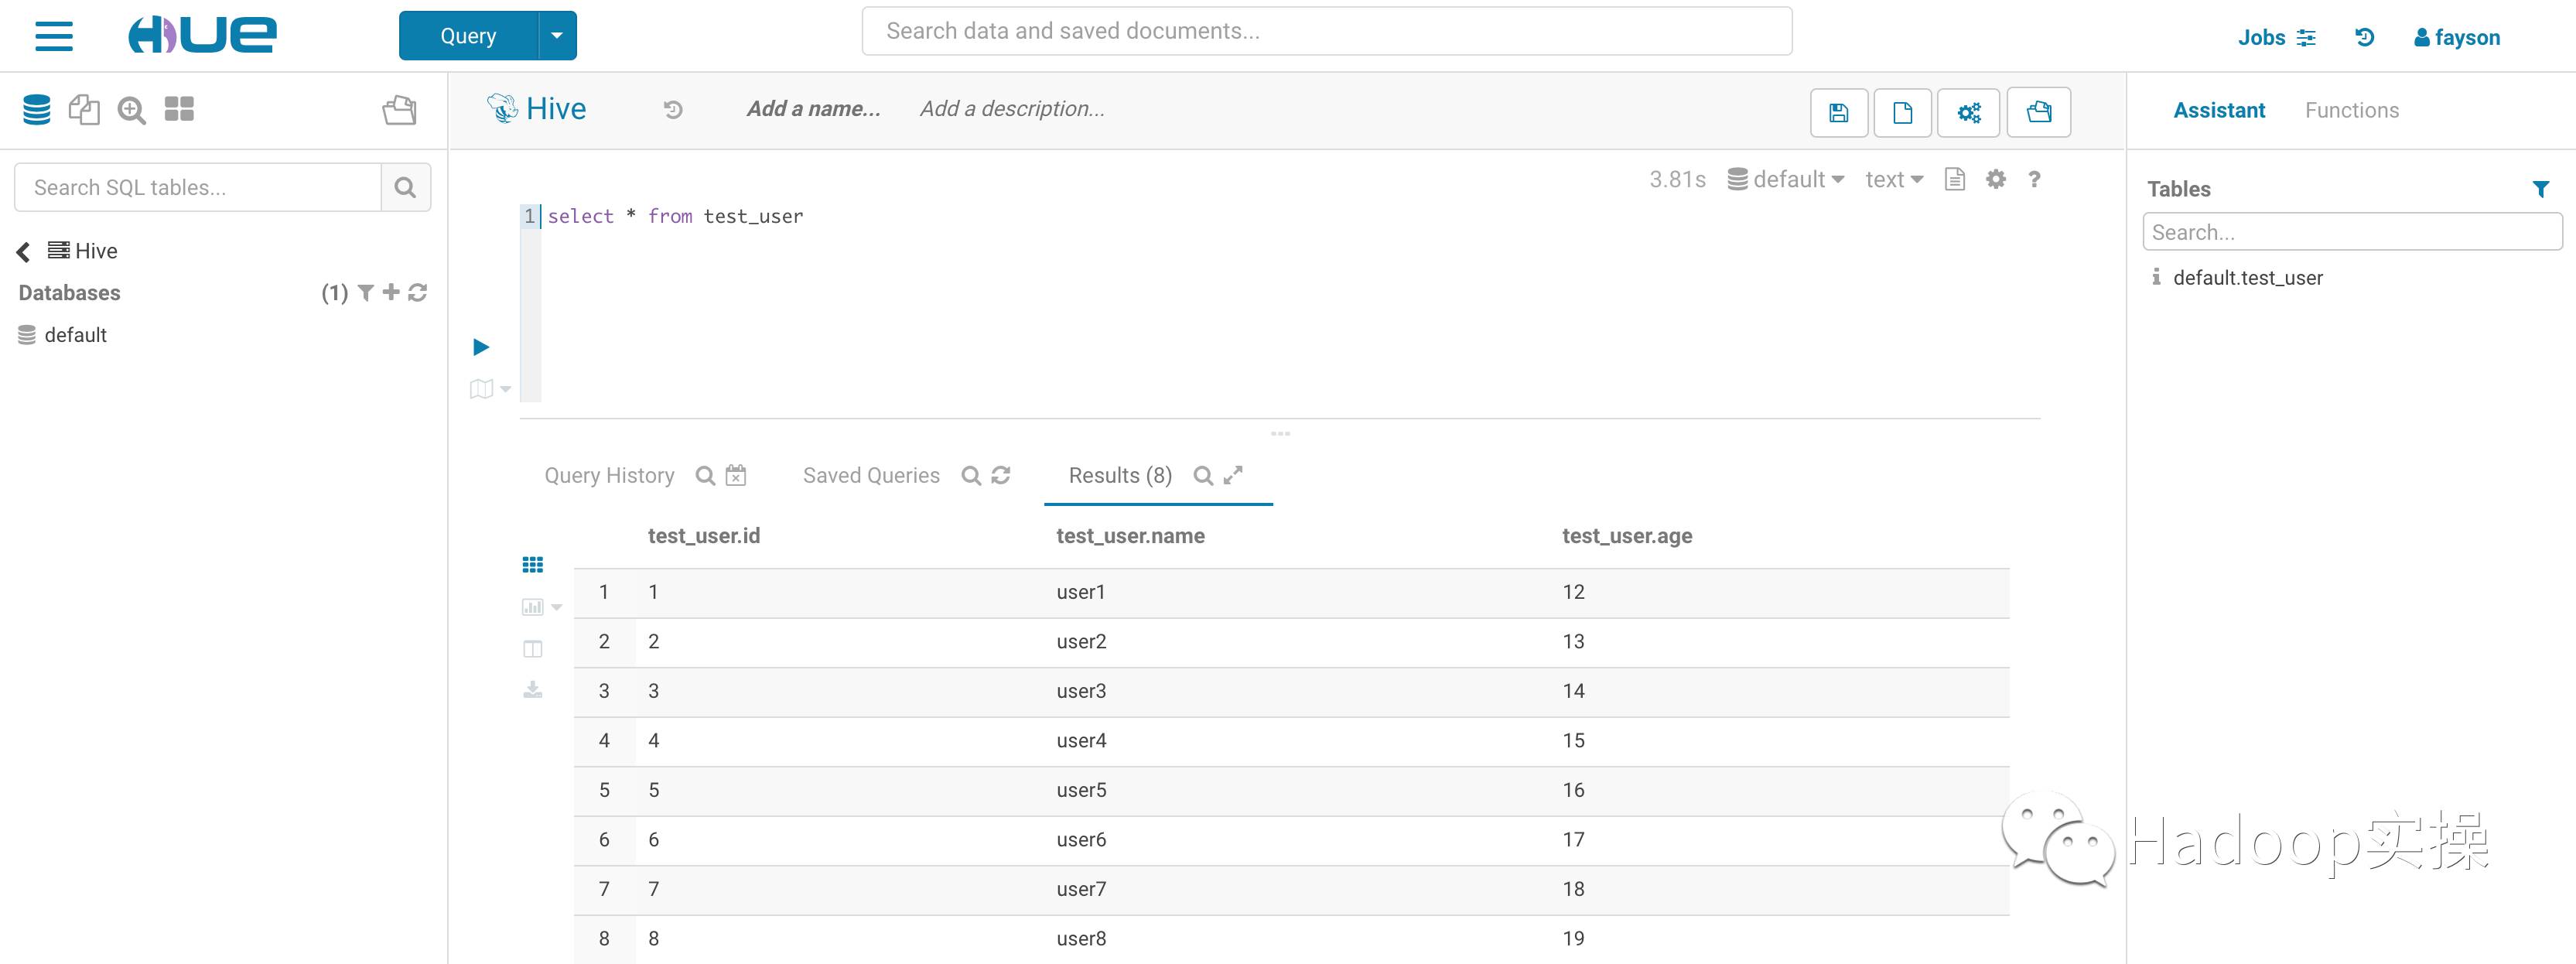Click the Search SQL tables field
Viewport: 2576px width, 964px height.
tap(198, 187)
